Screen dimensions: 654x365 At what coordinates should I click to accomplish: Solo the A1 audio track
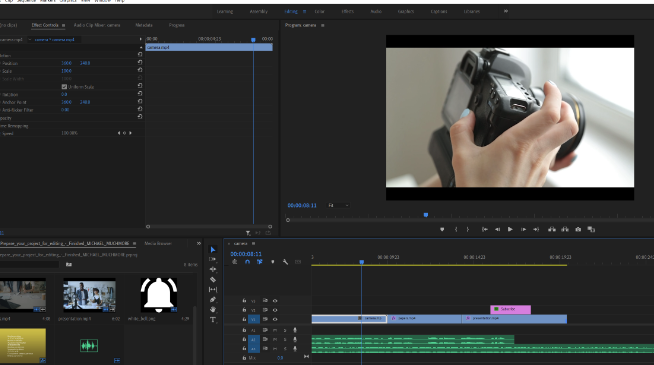click(285, 330)
